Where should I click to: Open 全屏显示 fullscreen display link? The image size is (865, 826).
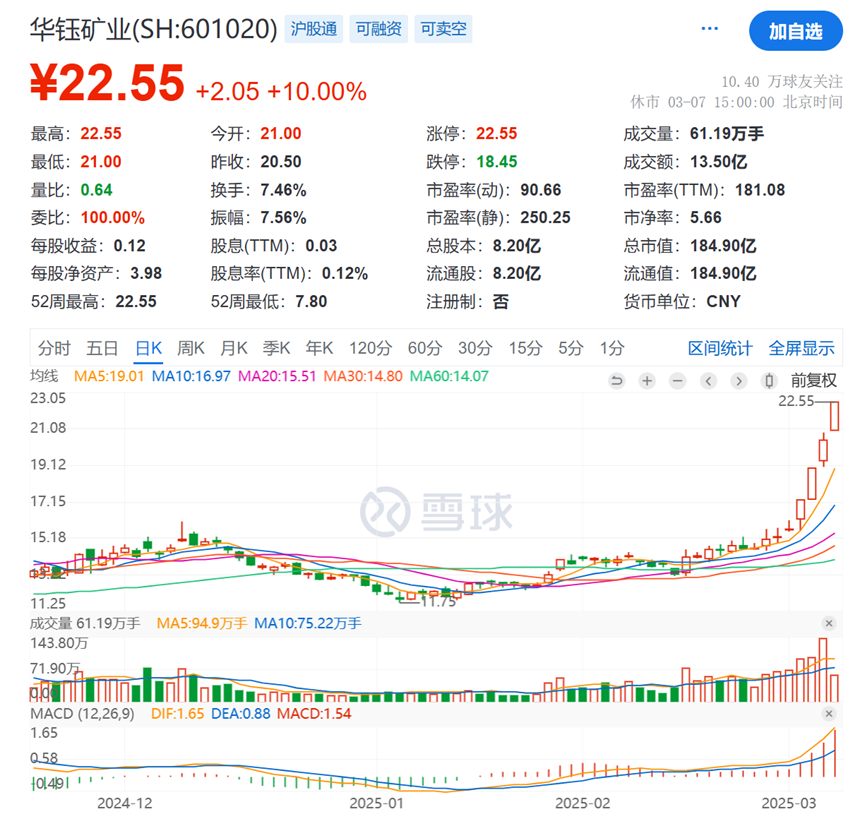coord(805,348)
